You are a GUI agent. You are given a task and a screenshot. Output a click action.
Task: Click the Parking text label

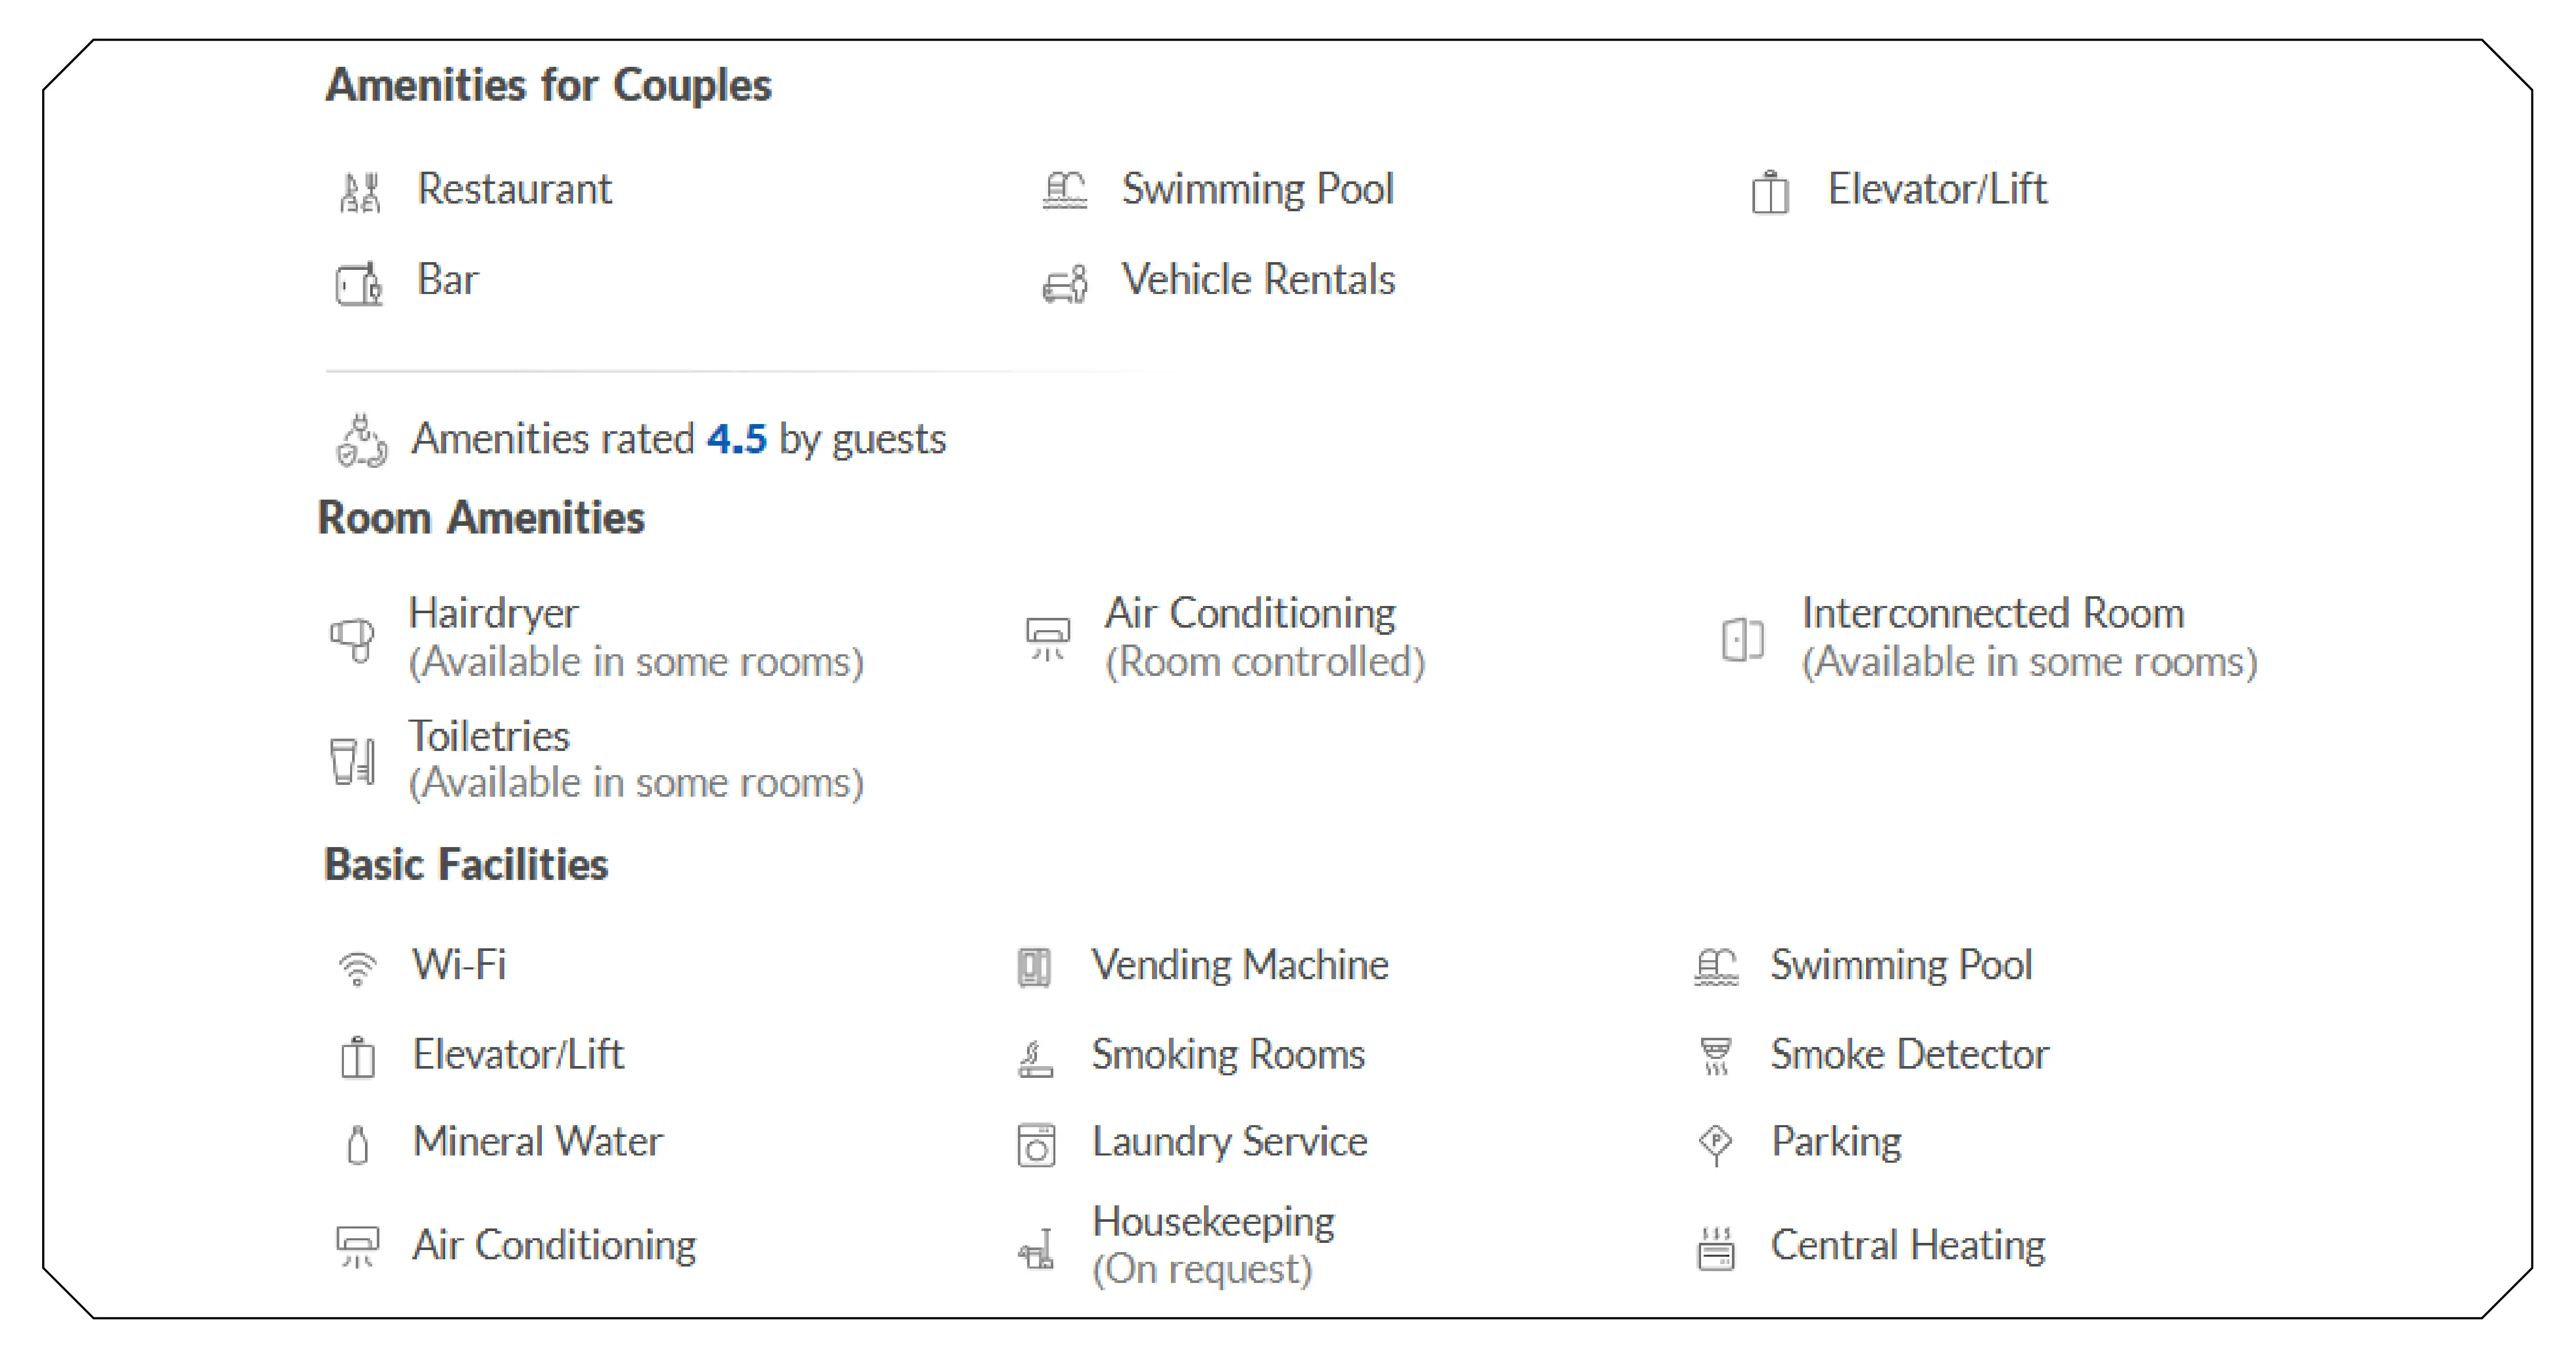pos(1836,1143)
